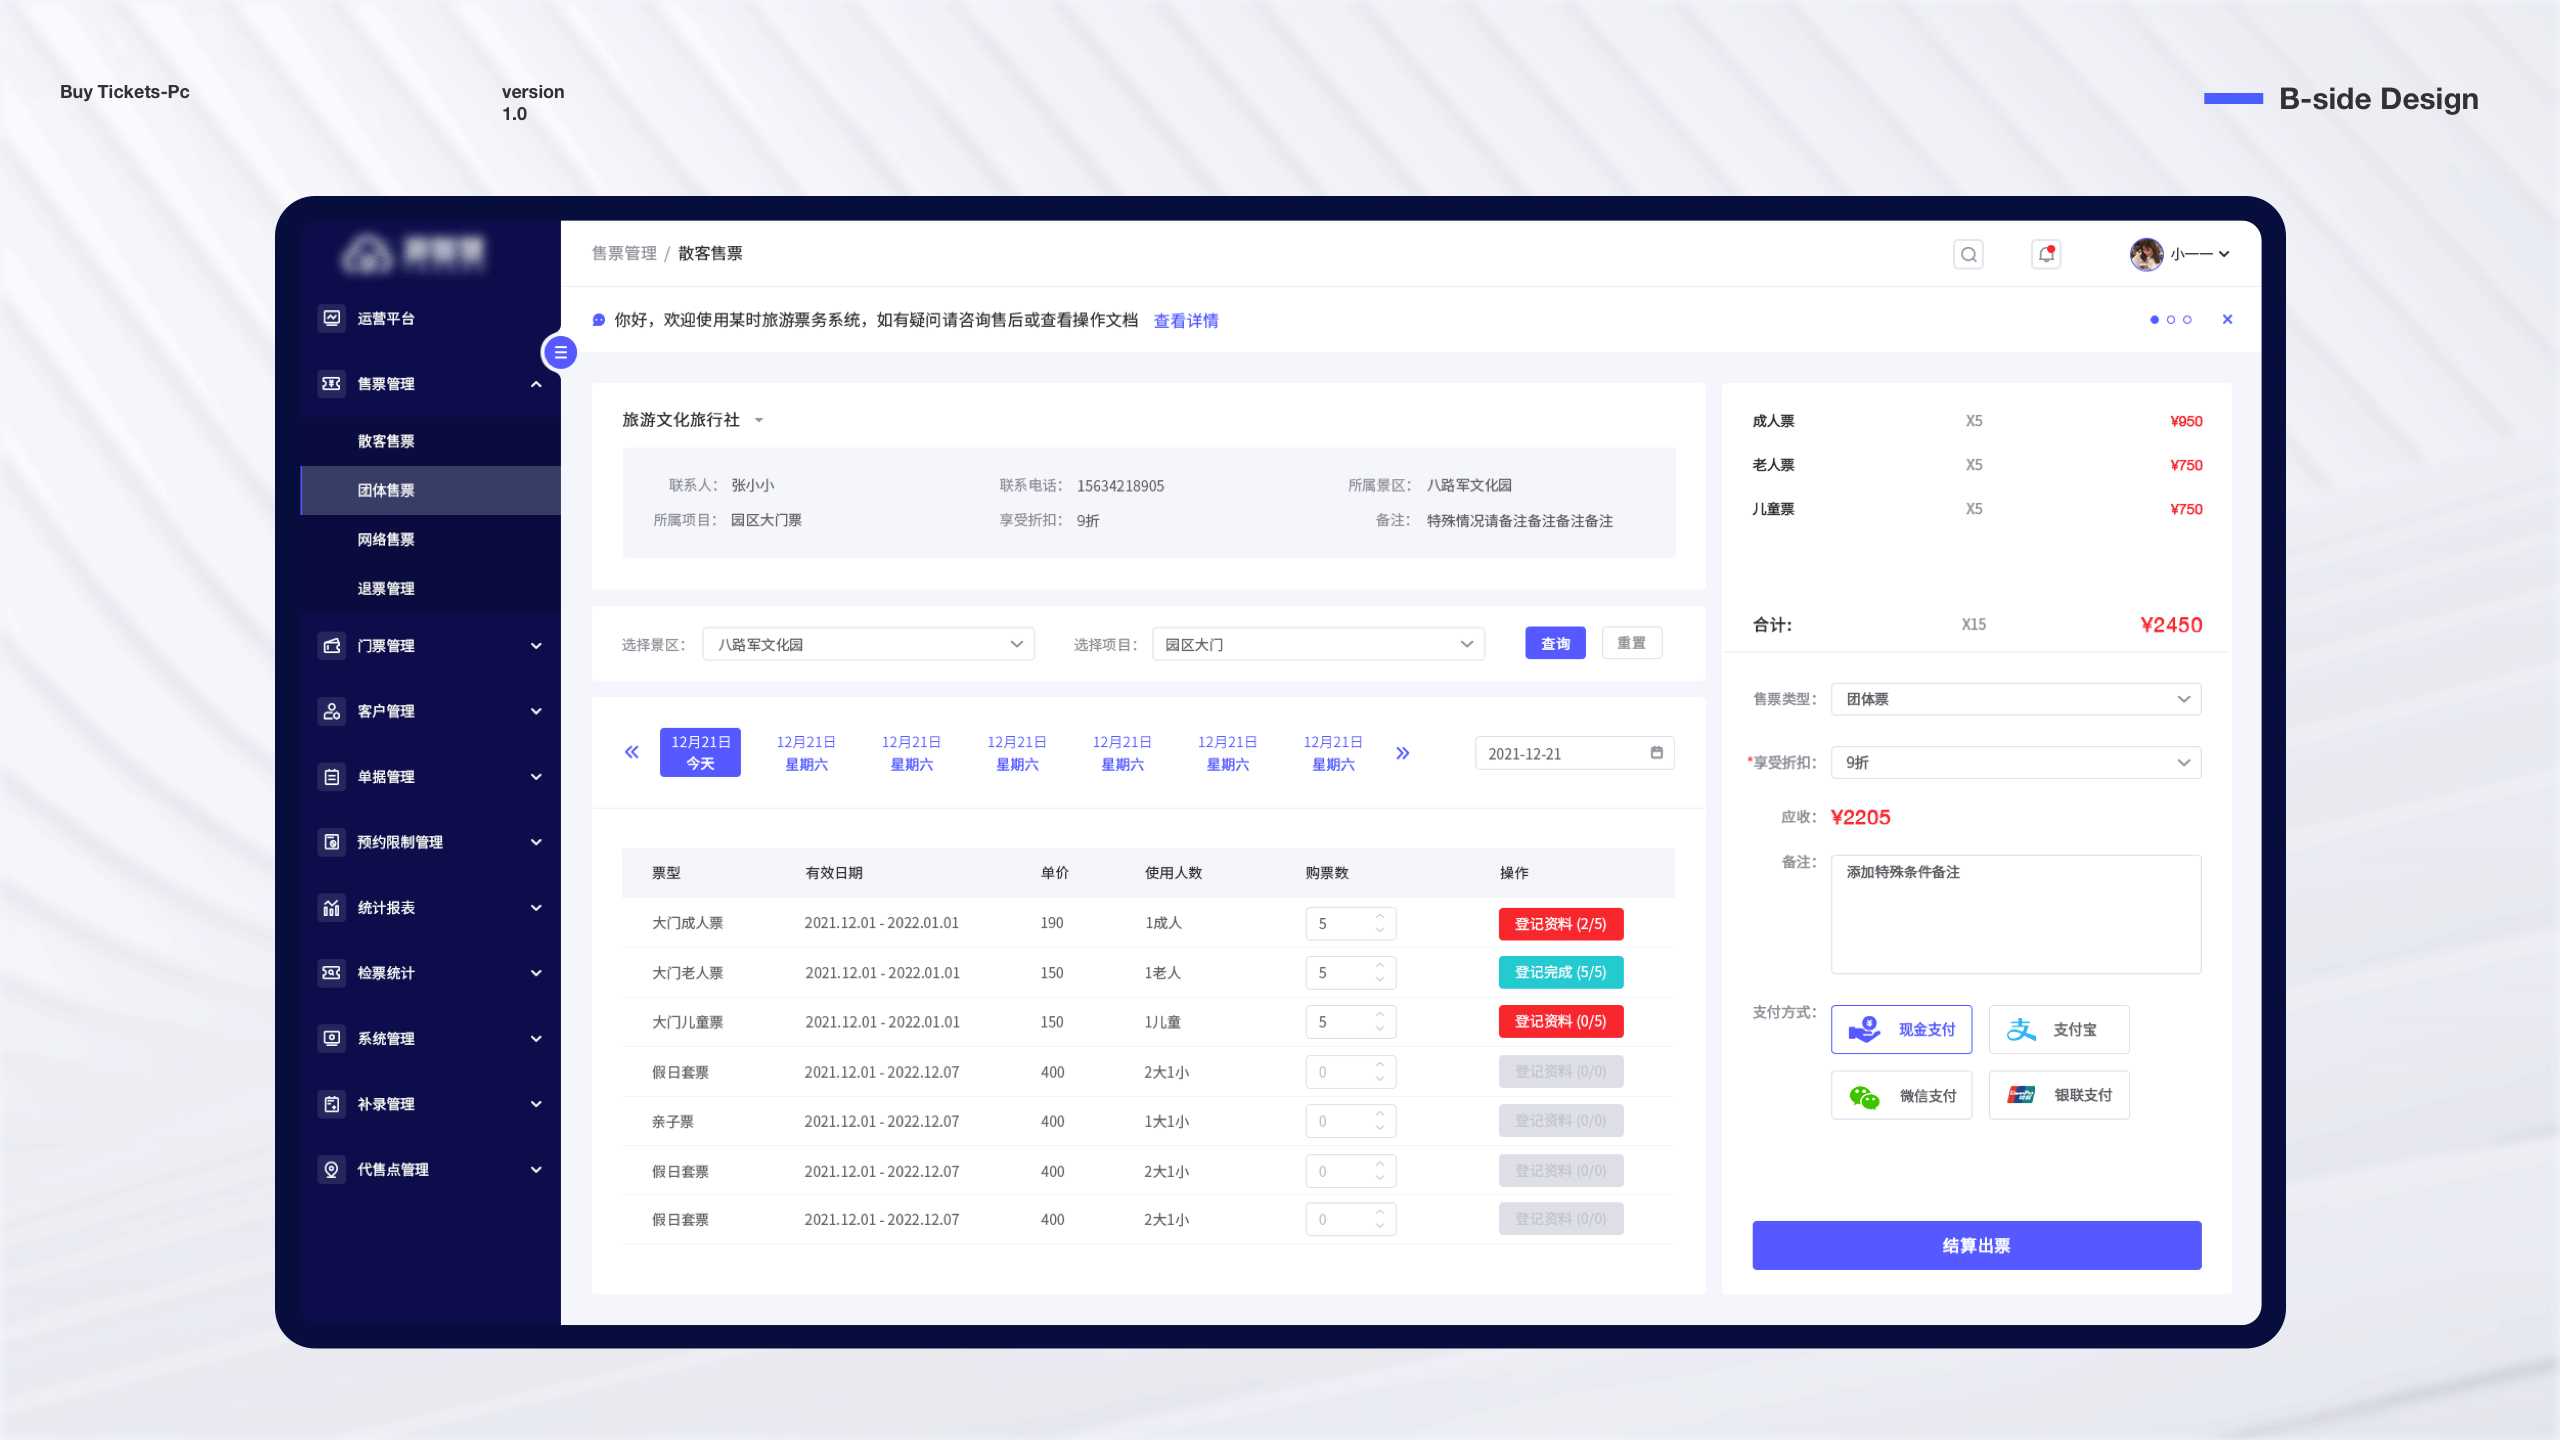Open 运营平台 in the sidebar
This screenshot has height=1440, width=2560.
pos(430,318)
